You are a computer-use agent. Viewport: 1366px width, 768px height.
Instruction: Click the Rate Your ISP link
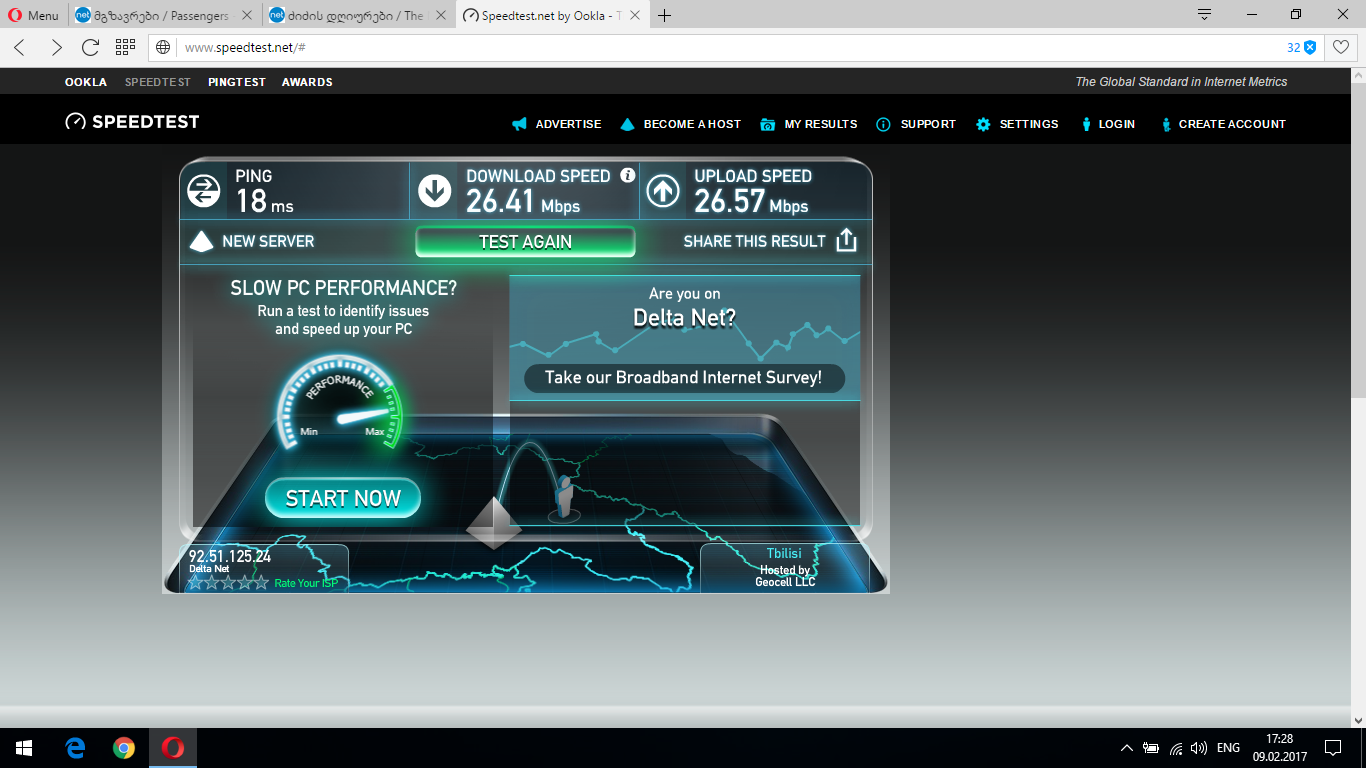point(306,583)
